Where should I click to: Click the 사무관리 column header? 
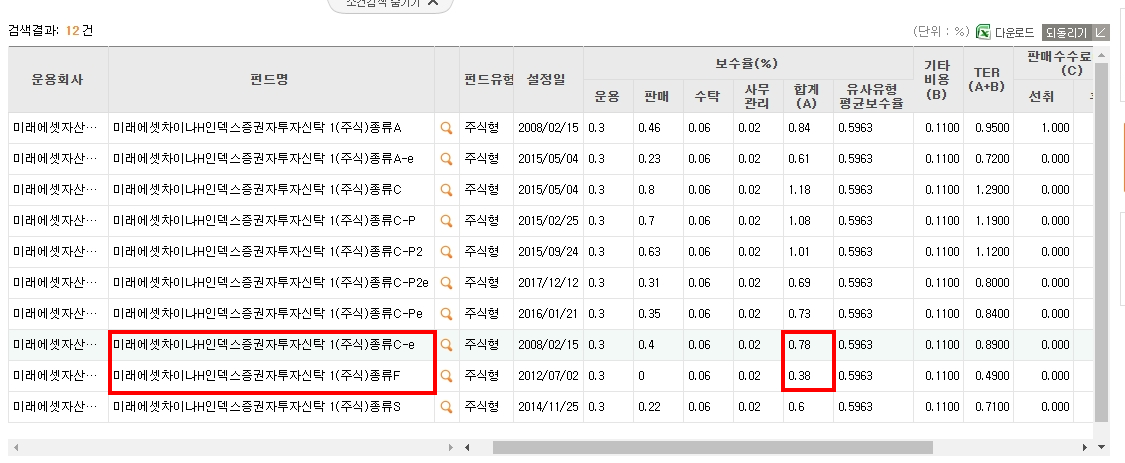[x=758, y=96]
